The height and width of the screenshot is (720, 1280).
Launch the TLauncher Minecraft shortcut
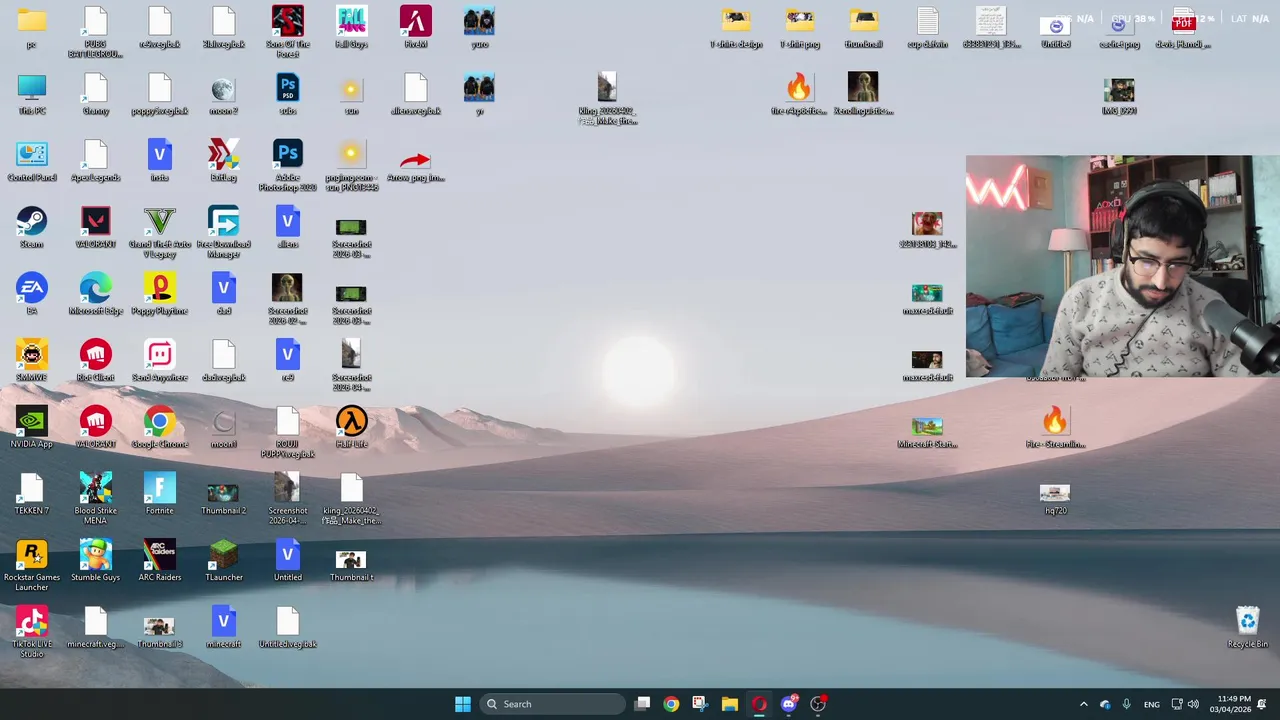pos(224,561)
